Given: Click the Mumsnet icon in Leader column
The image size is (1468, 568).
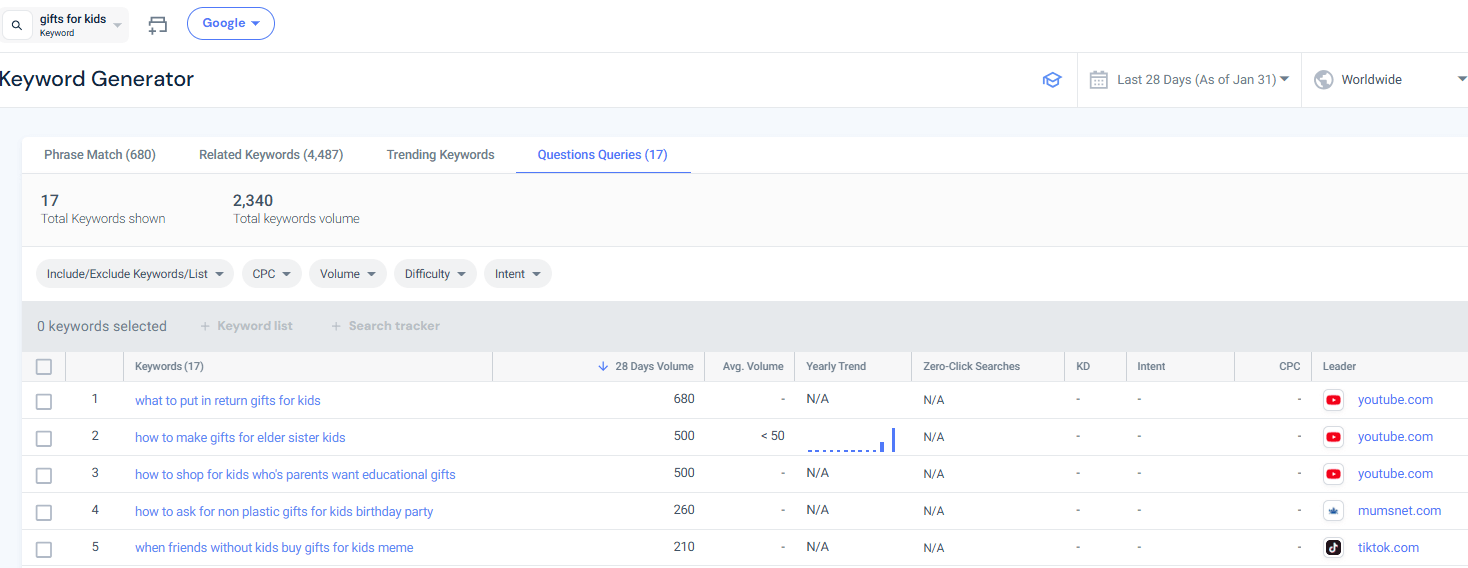Looking at the screenshot, I should (x=1333, y=511).
